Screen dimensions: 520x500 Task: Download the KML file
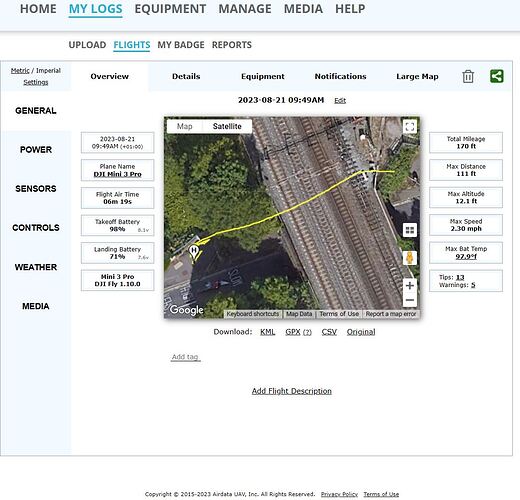[x=268, y=332]
